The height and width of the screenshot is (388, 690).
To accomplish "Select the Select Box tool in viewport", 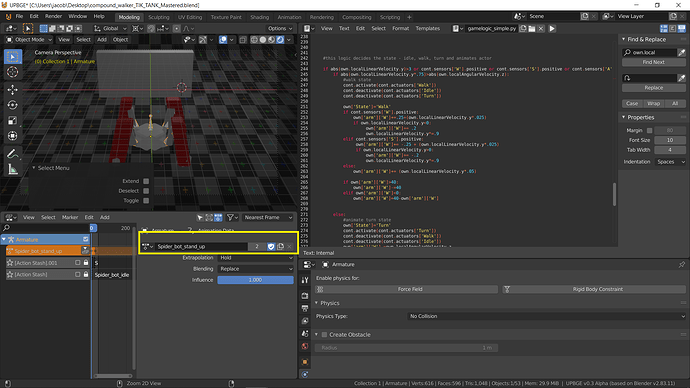I will [x=12, y=57].
